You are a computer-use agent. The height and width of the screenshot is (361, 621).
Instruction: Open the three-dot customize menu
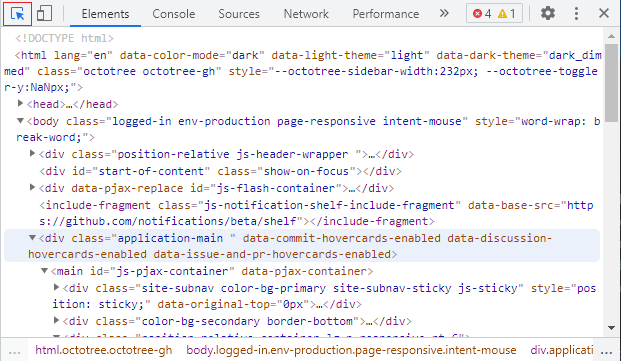tap(576, 13)
